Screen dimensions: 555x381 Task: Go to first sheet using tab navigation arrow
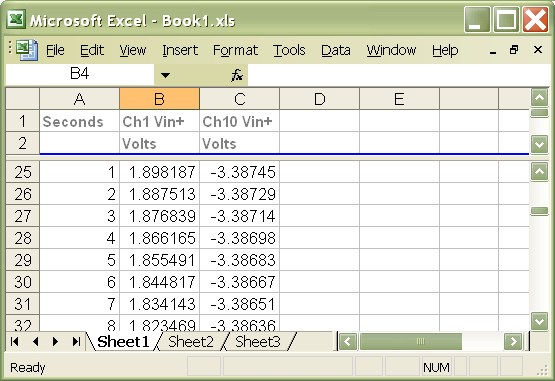pos(15,342)
